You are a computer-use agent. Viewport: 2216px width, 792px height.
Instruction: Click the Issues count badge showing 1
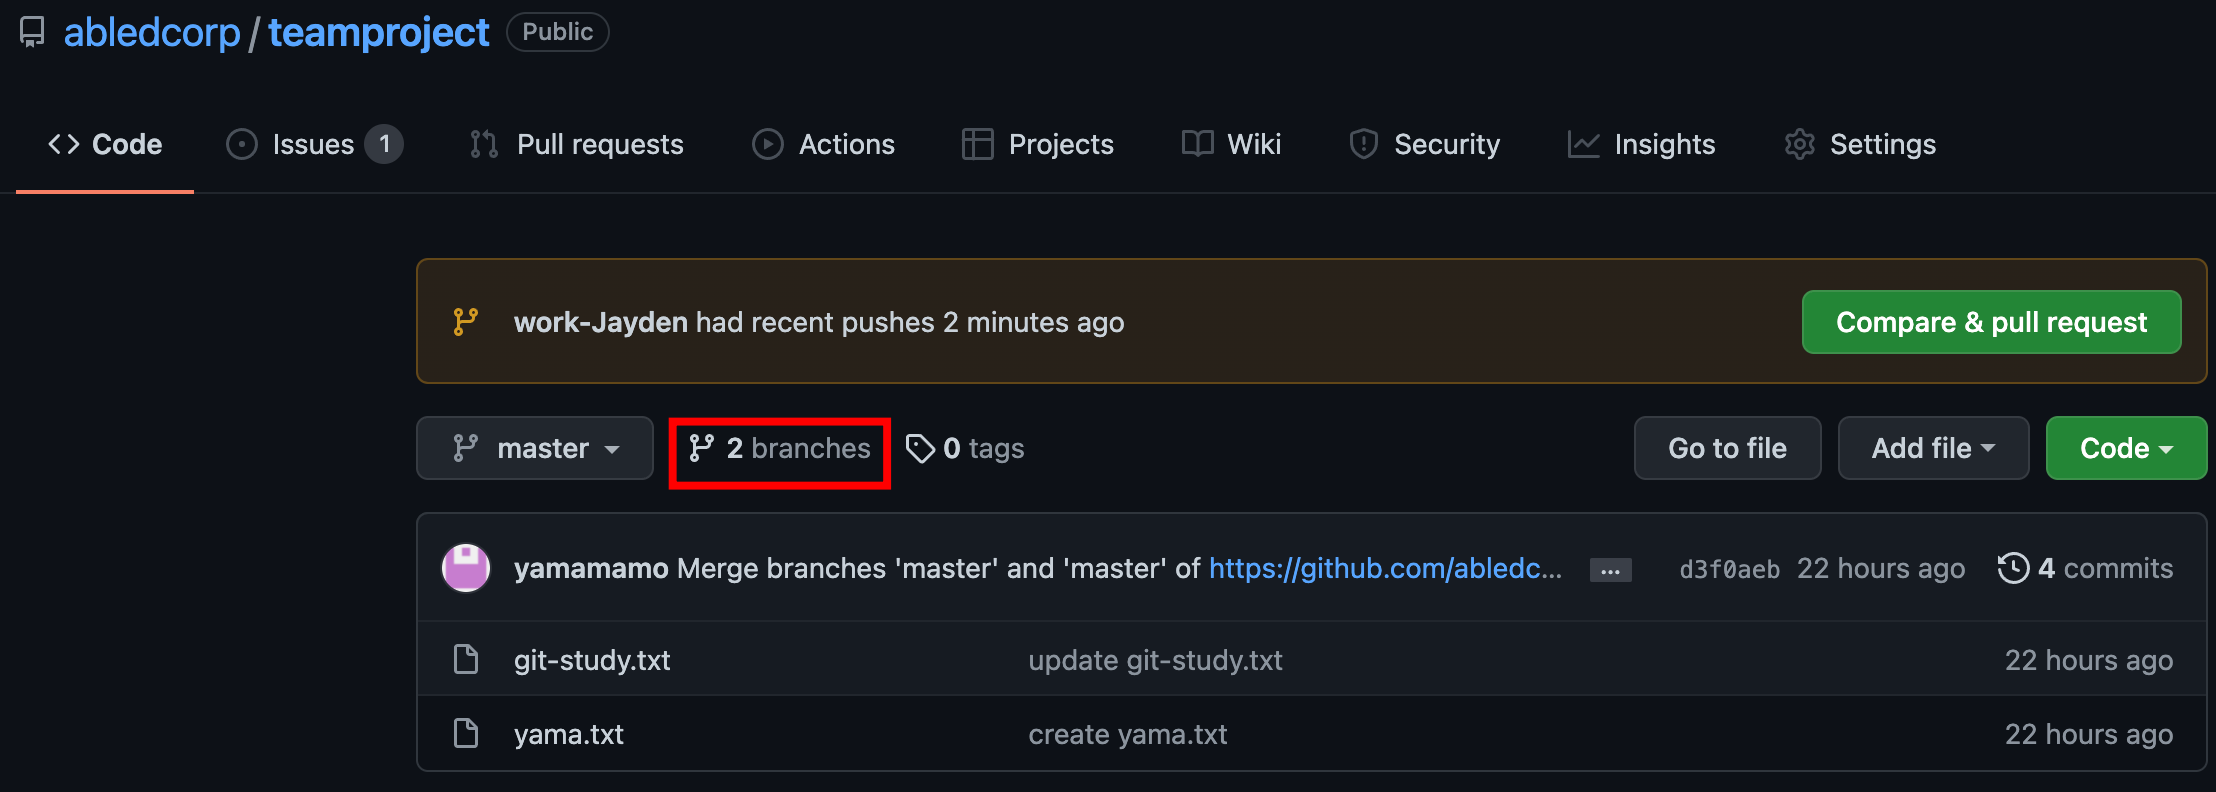coord(384,144)
